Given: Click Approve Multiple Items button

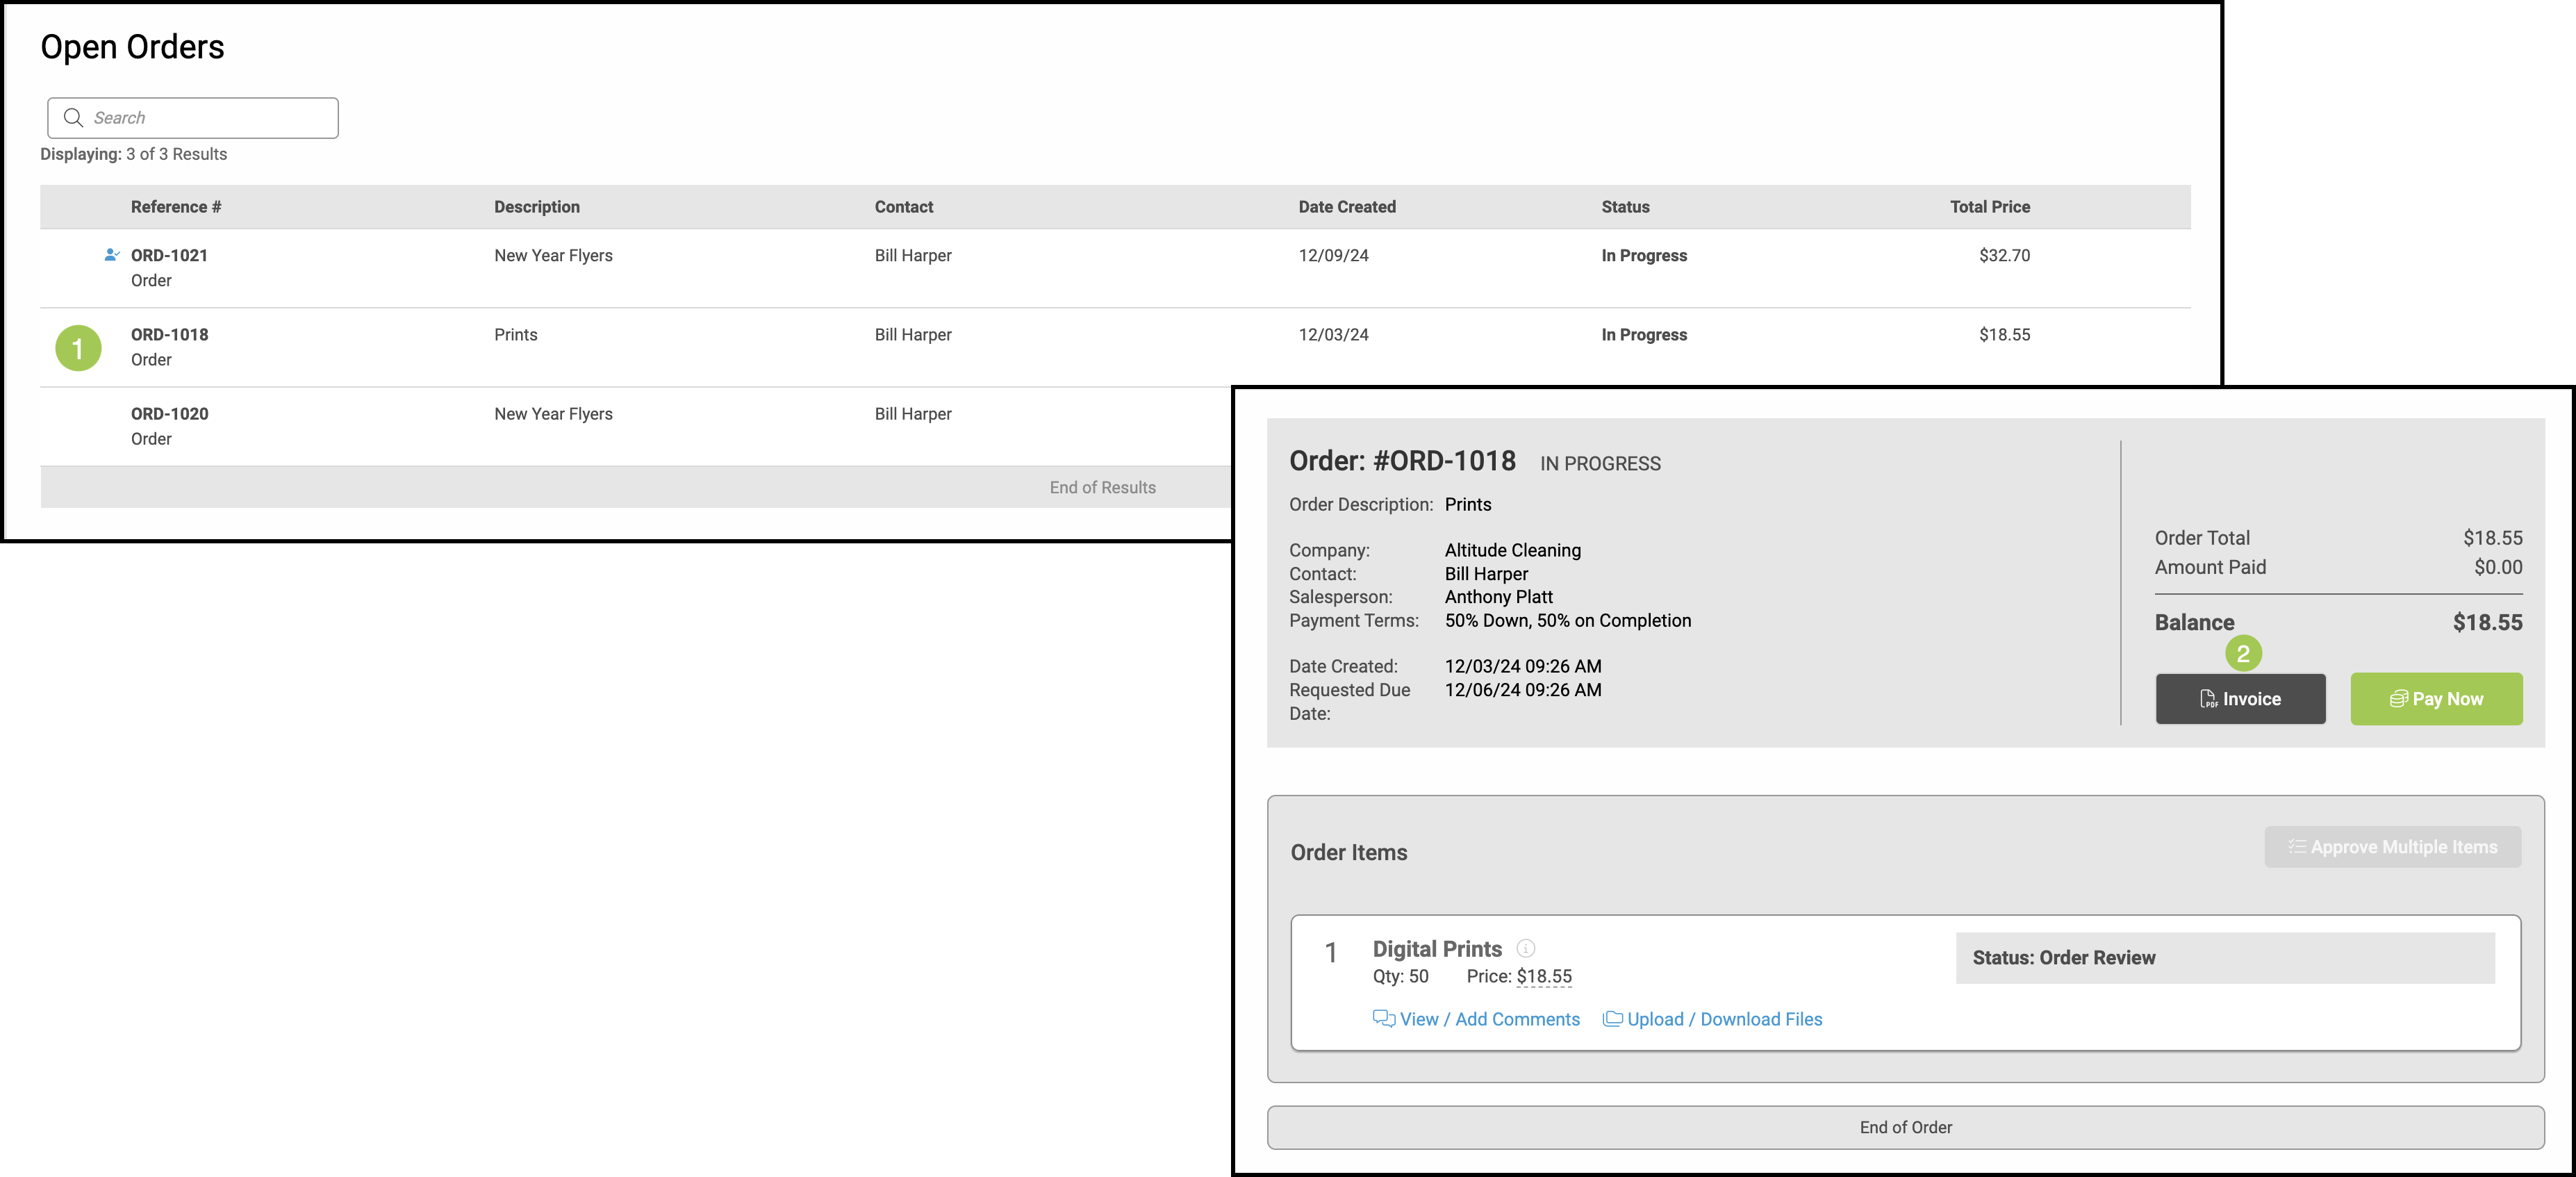Looking at the screenshot, I should [2392, 847].
